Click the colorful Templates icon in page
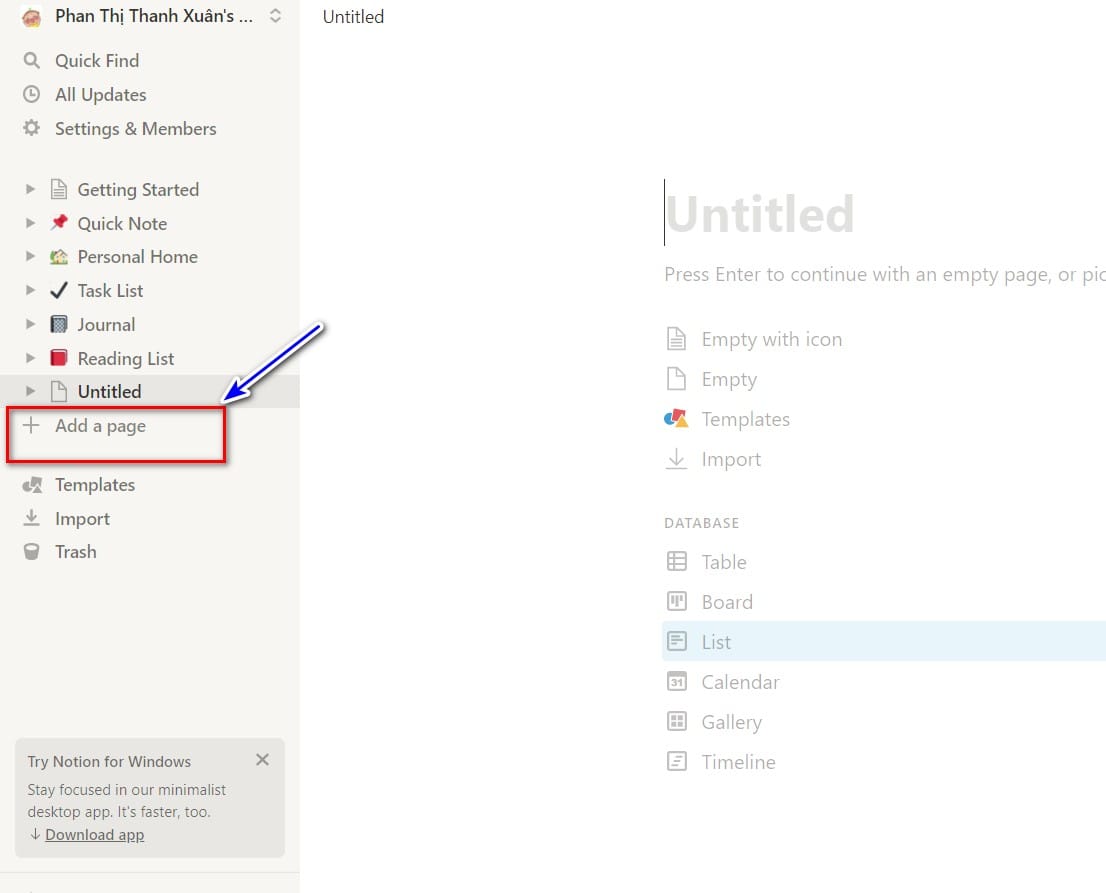This screenshot has width=1106, height=893. point(676,418)
